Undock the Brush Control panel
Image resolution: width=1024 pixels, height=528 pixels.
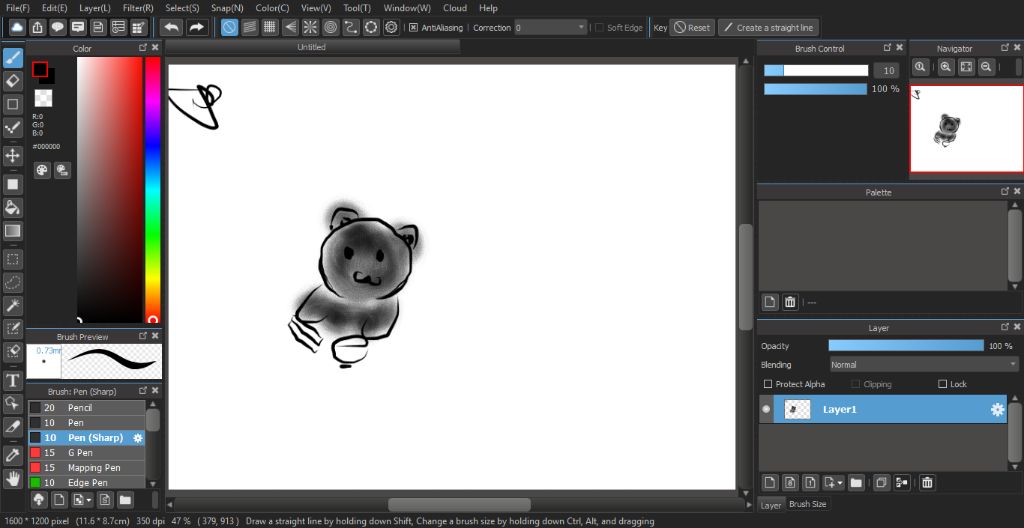coord(887,48)
